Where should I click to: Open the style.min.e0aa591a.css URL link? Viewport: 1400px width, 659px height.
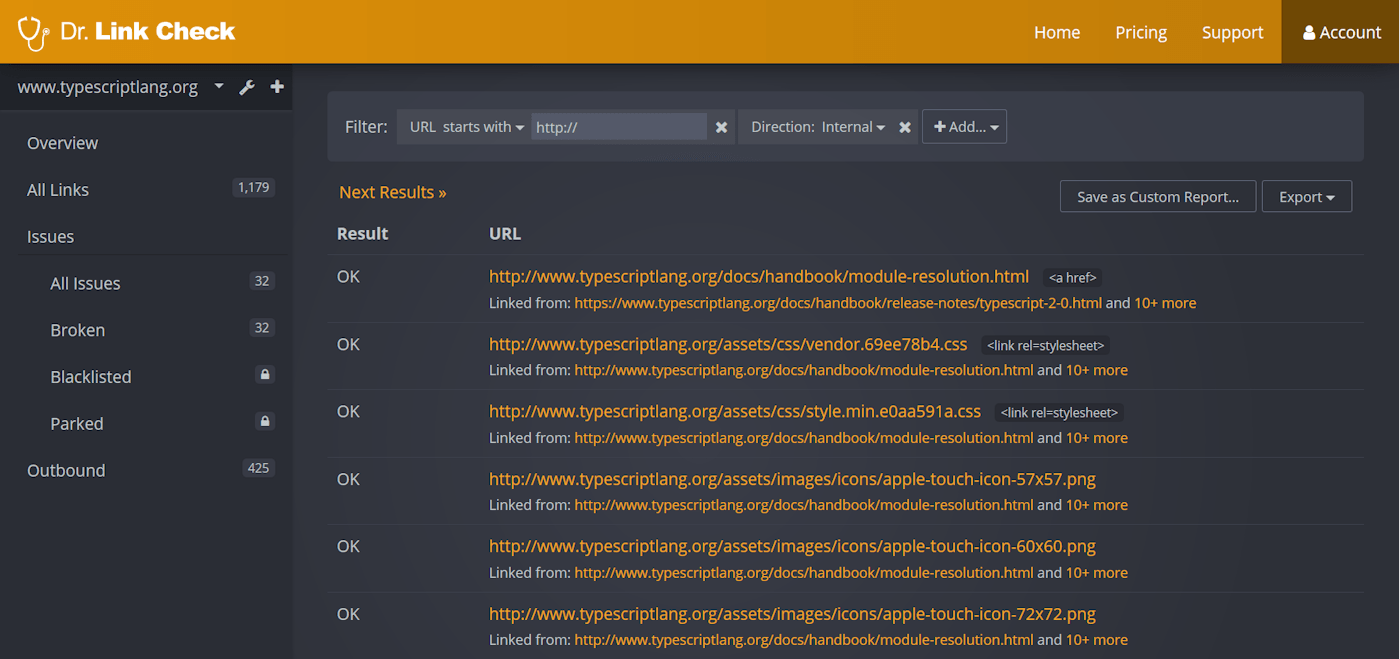point(735,411)
